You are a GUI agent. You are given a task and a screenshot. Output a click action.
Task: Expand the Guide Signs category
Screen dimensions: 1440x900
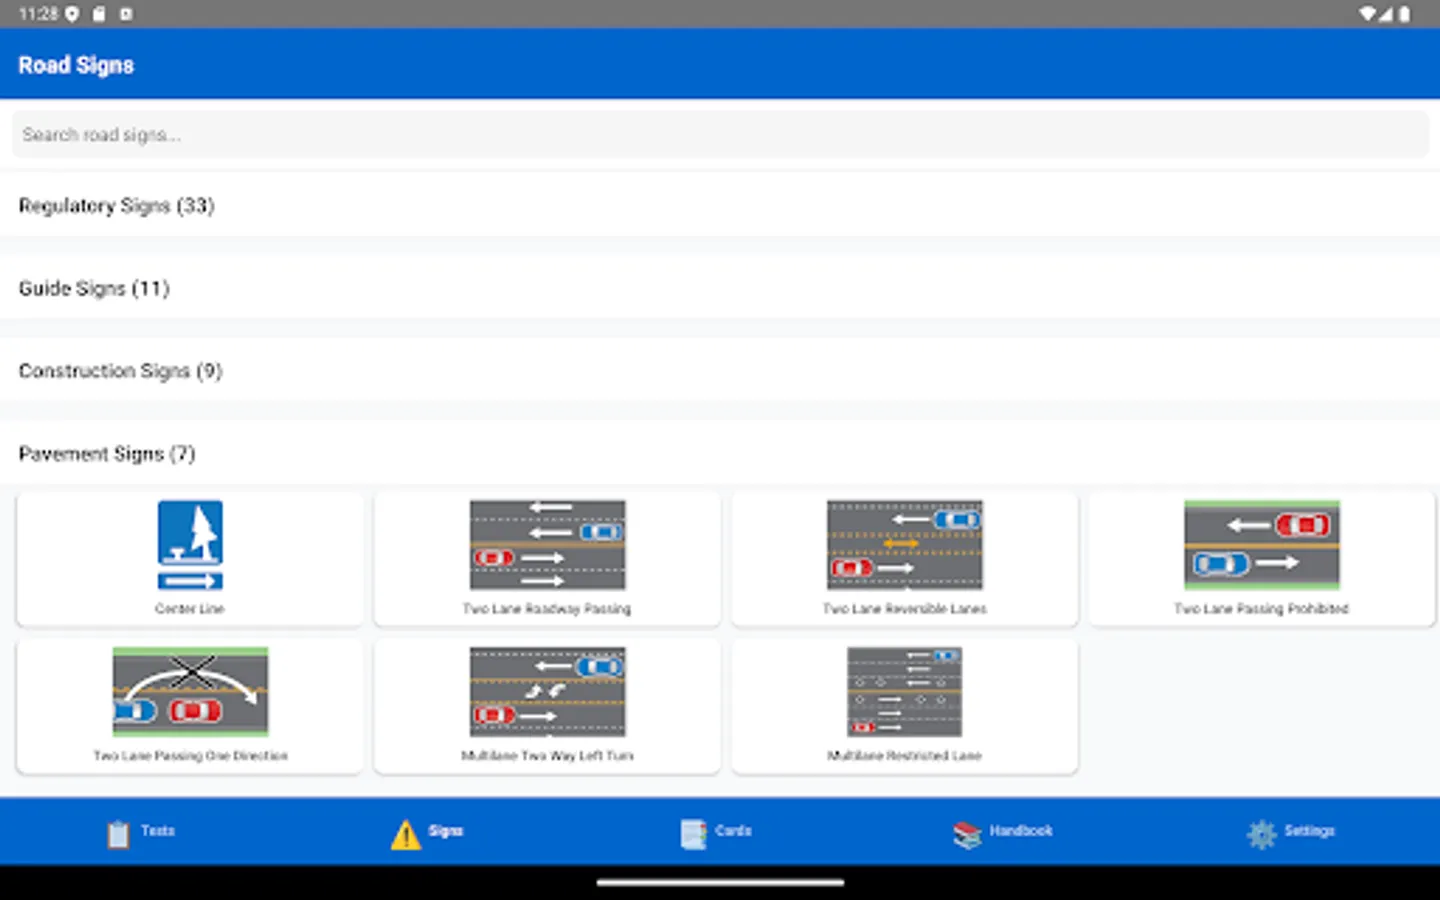[x=94, y=288]
